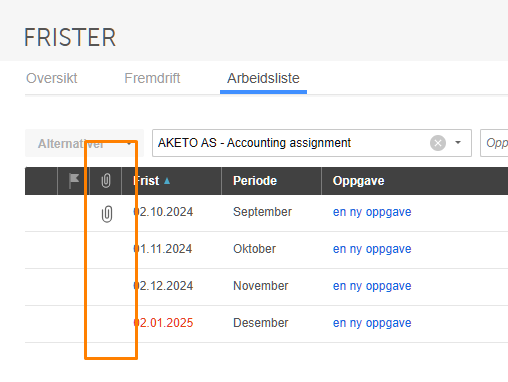Sort by the Frist column ascending arrow
Image resolution: width=508 pixels, height=382 pixels.
click(167, 181)
